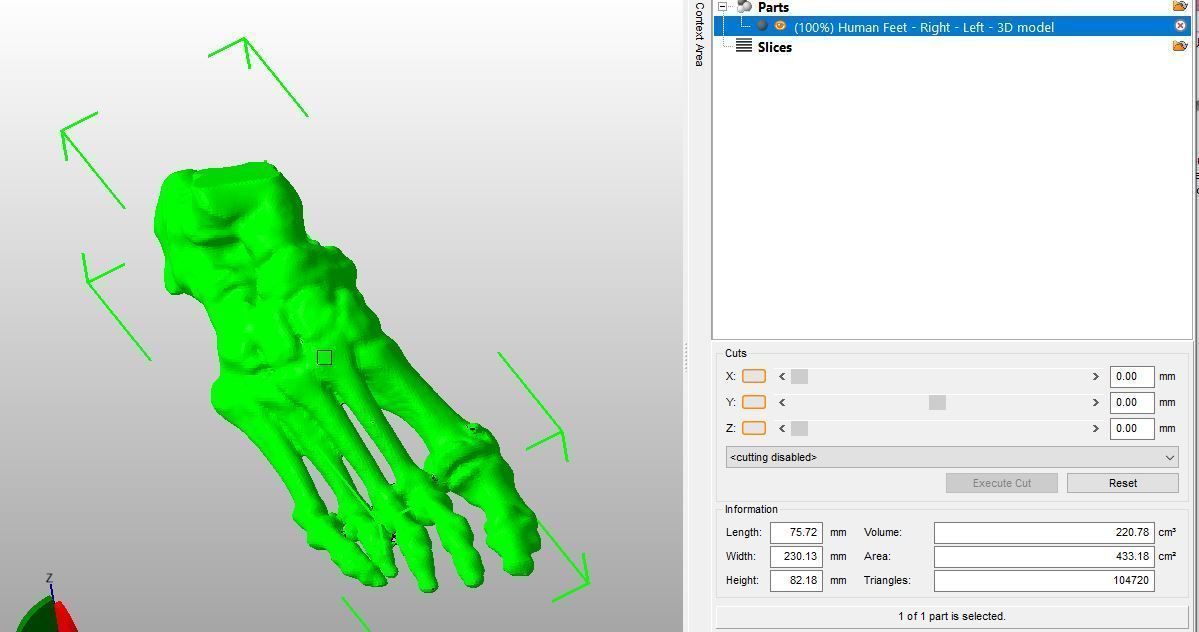Image resolution: width=1199 pixels, height=632 pixels.
Task: Focus the Y cut value field
Action: [1132, 402]
